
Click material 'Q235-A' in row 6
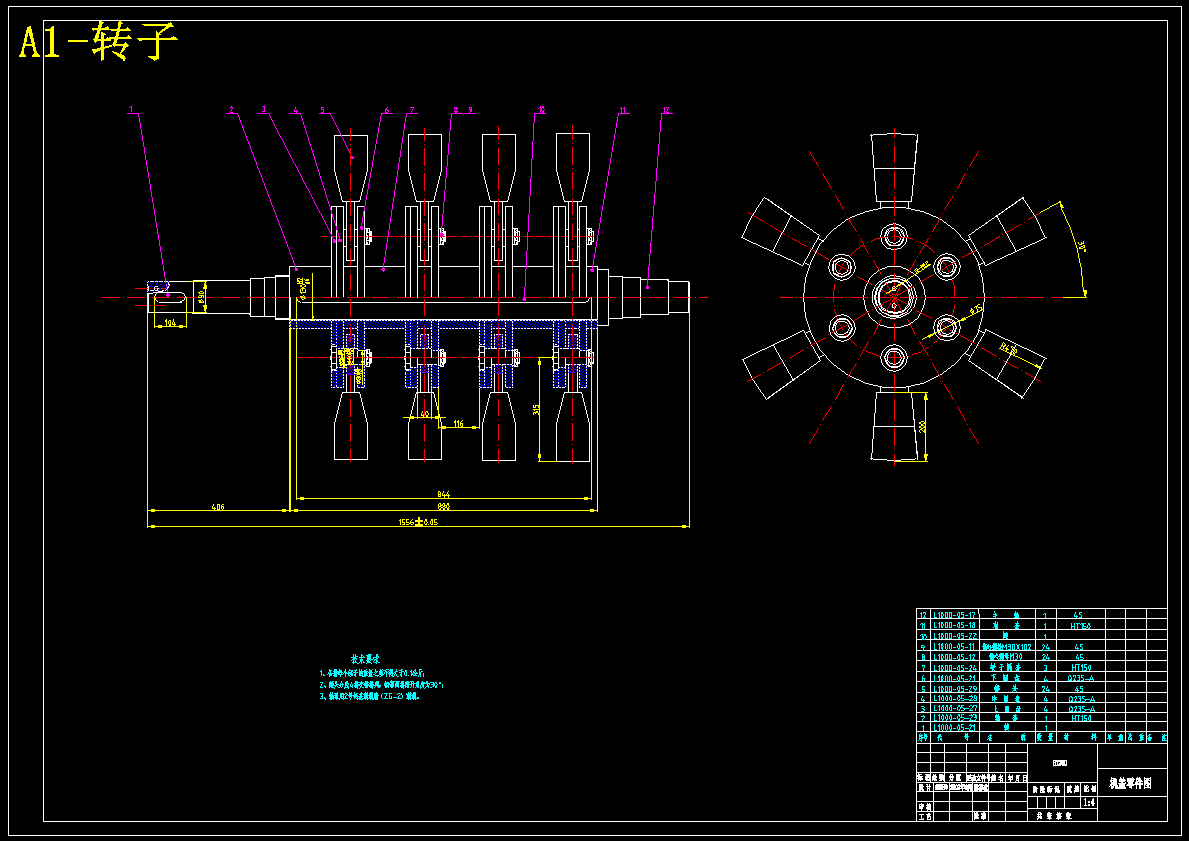[1080, 678]
